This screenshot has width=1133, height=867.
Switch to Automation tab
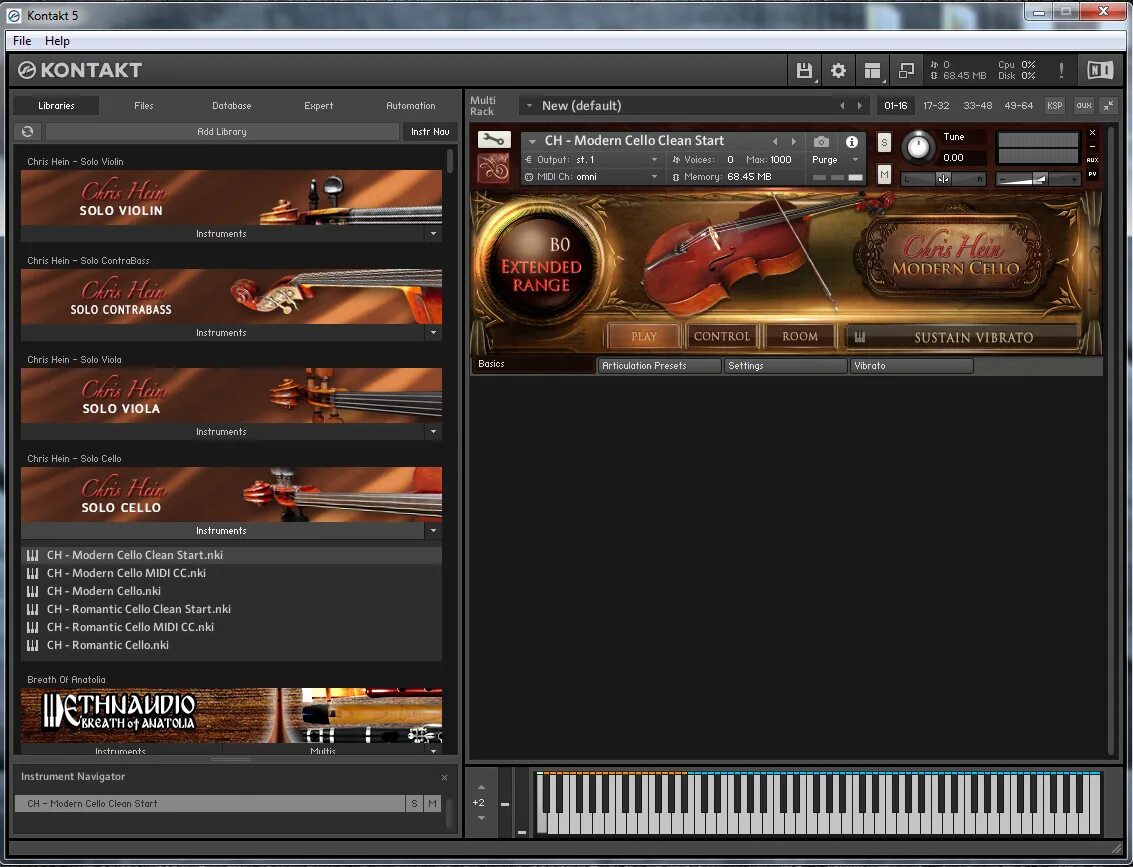(x=410, y=105)
